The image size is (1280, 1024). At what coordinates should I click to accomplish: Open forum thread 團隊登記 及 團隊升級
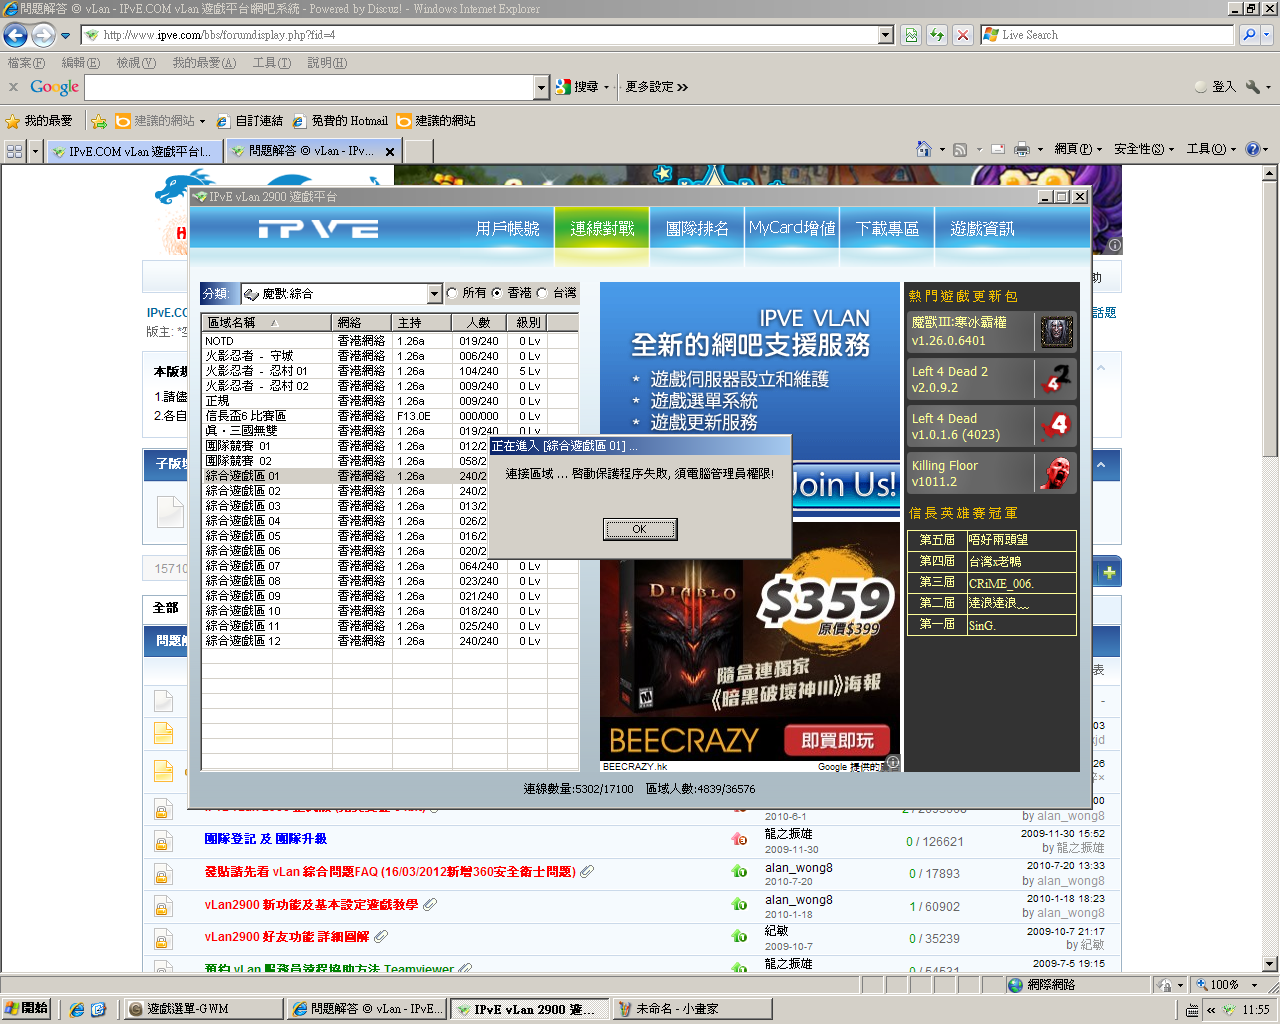pos(266,839)
